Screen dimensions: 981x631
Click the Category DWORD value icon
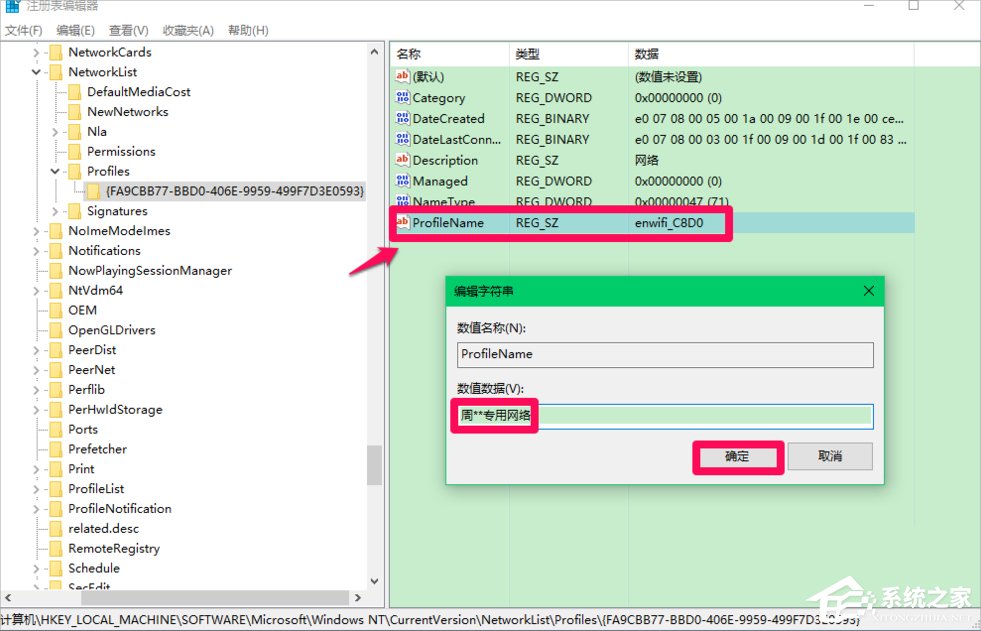point(404,97)
